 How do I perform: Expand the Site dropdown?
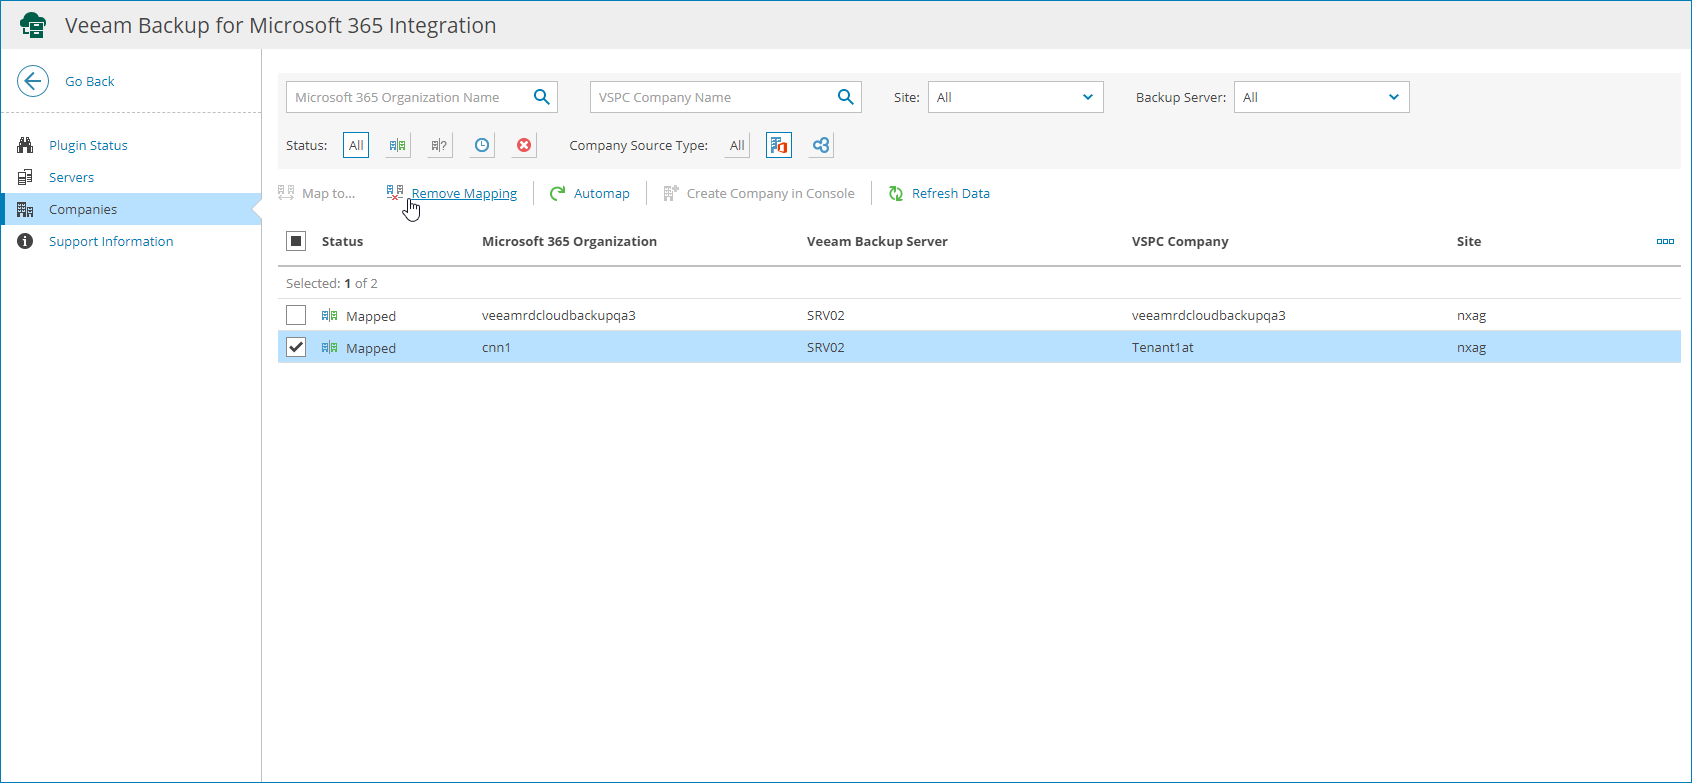1015,97
